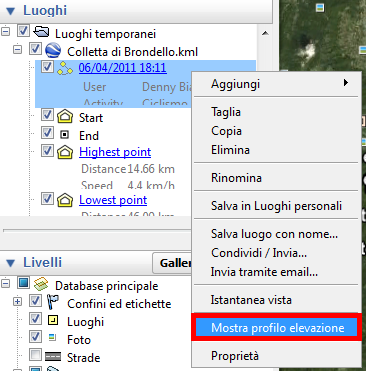Select Luoghi temporanei folder label
This screenshot has height=371, width=366.
pyautogui.click(x=105, y=34)
